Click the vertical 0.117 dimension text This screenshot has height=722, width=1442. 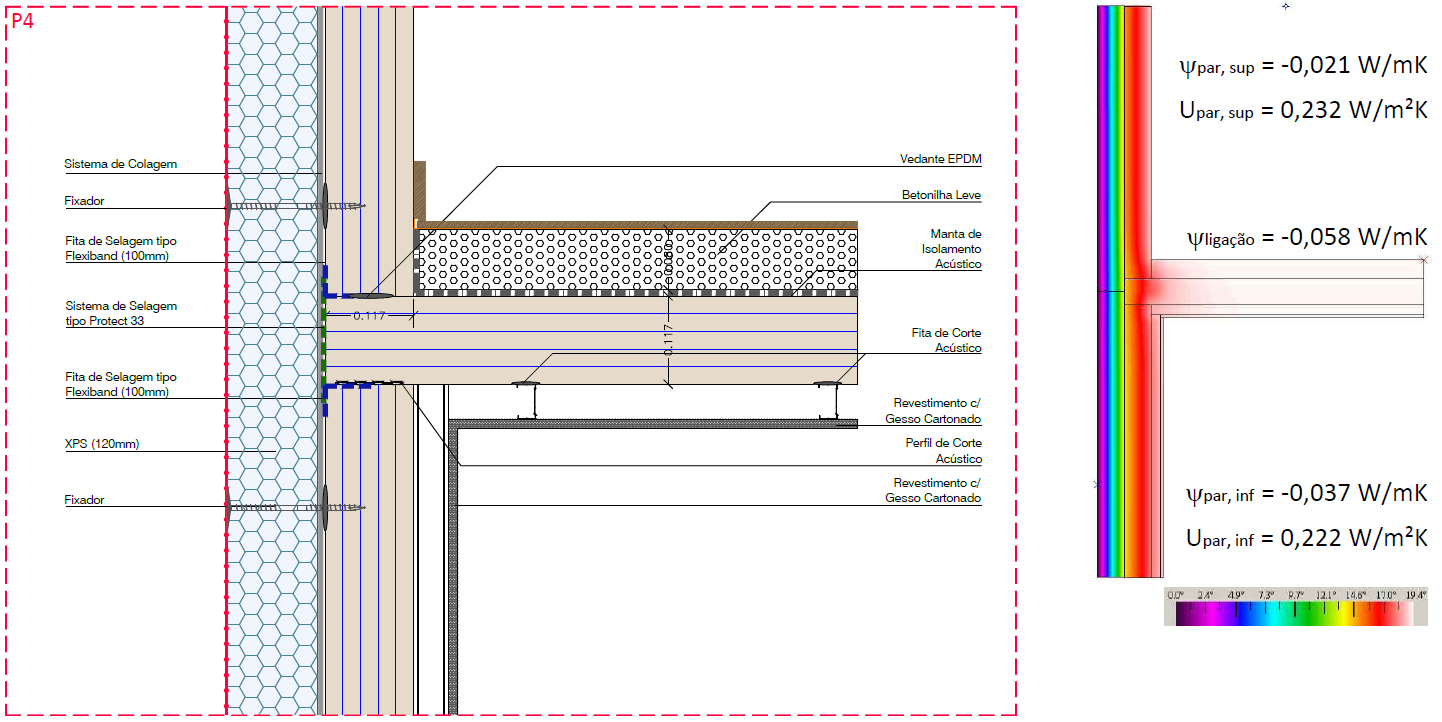pos(670,340)
